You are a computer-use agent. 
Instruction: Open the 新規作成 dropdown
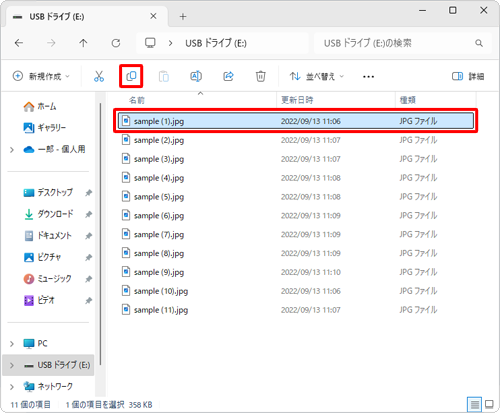tap(41, 76)
